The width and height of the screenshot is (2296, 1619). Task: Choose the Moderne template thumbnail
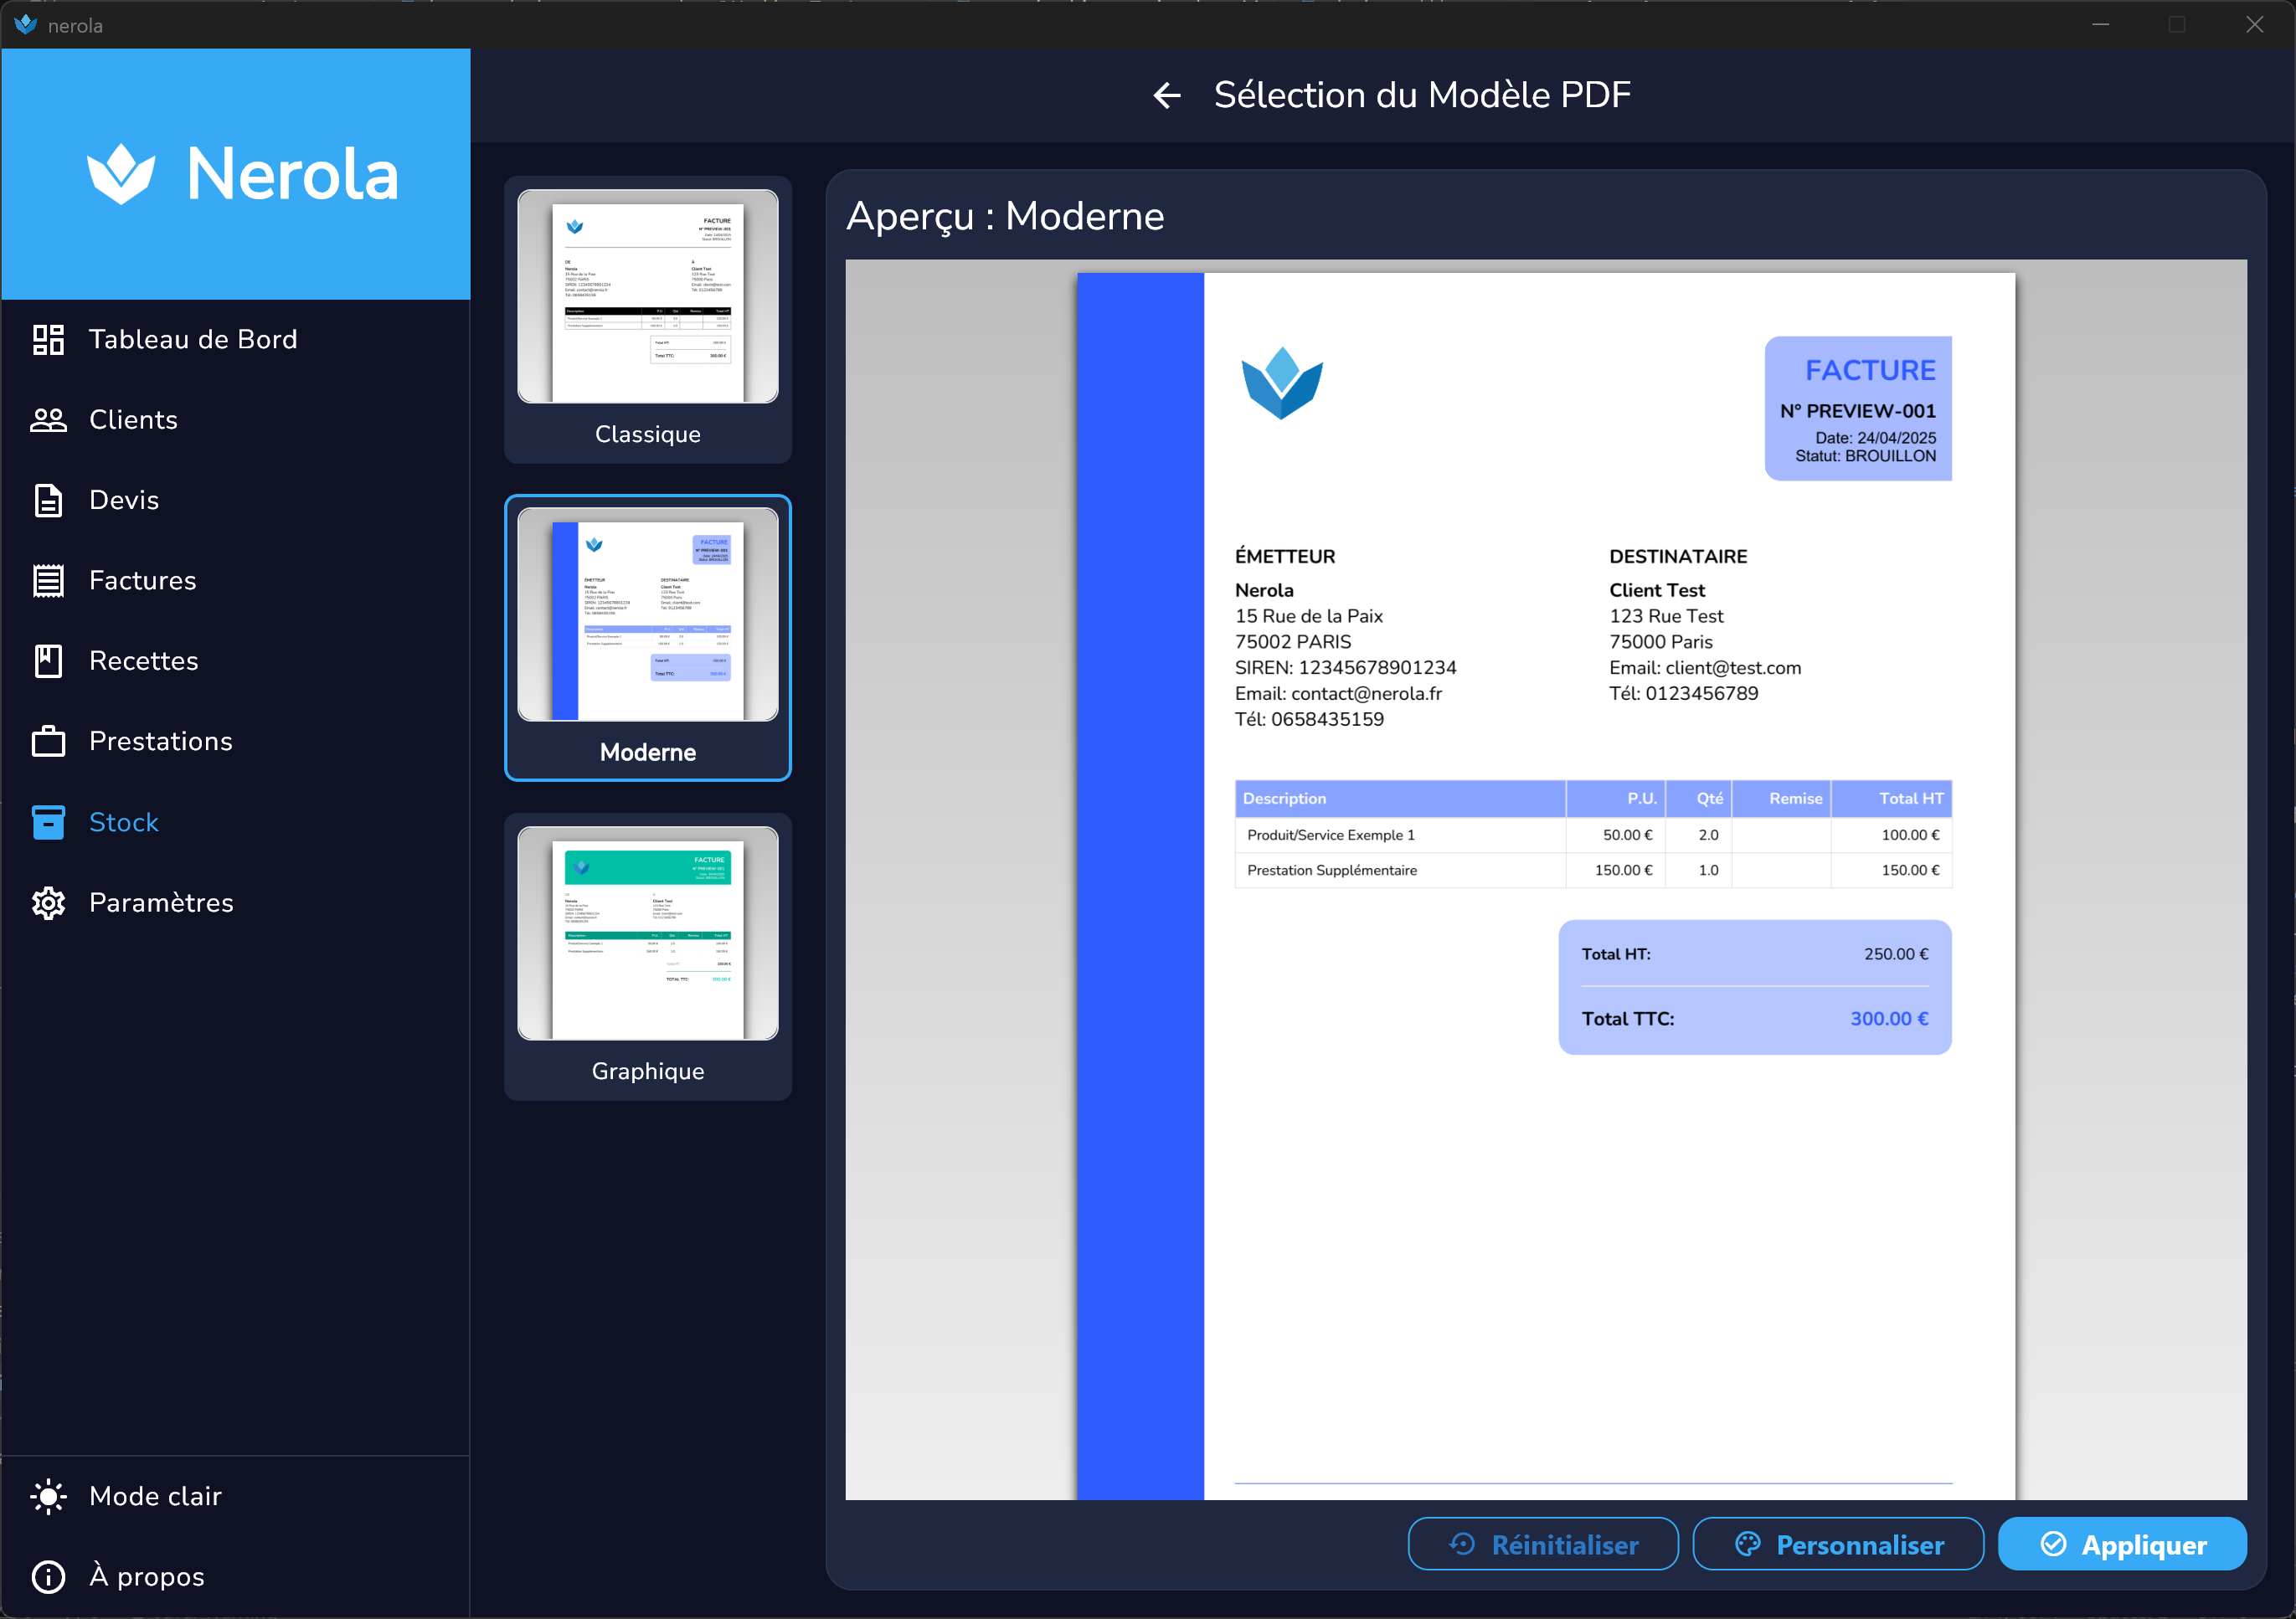click(x=647, y=615)
